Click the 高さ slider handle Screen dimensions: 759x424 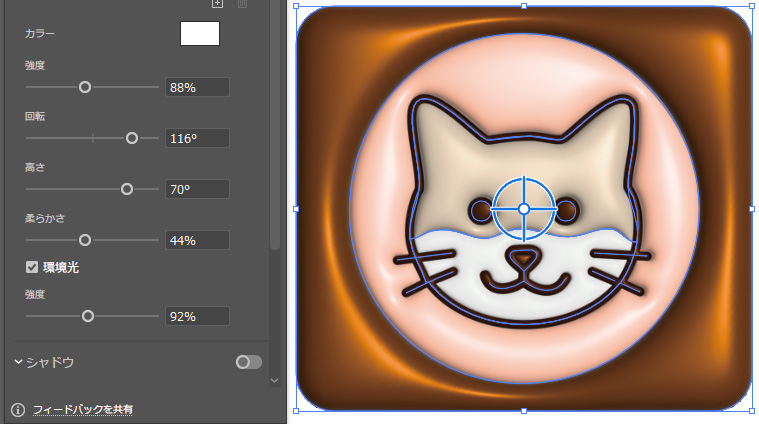(127, 189)
